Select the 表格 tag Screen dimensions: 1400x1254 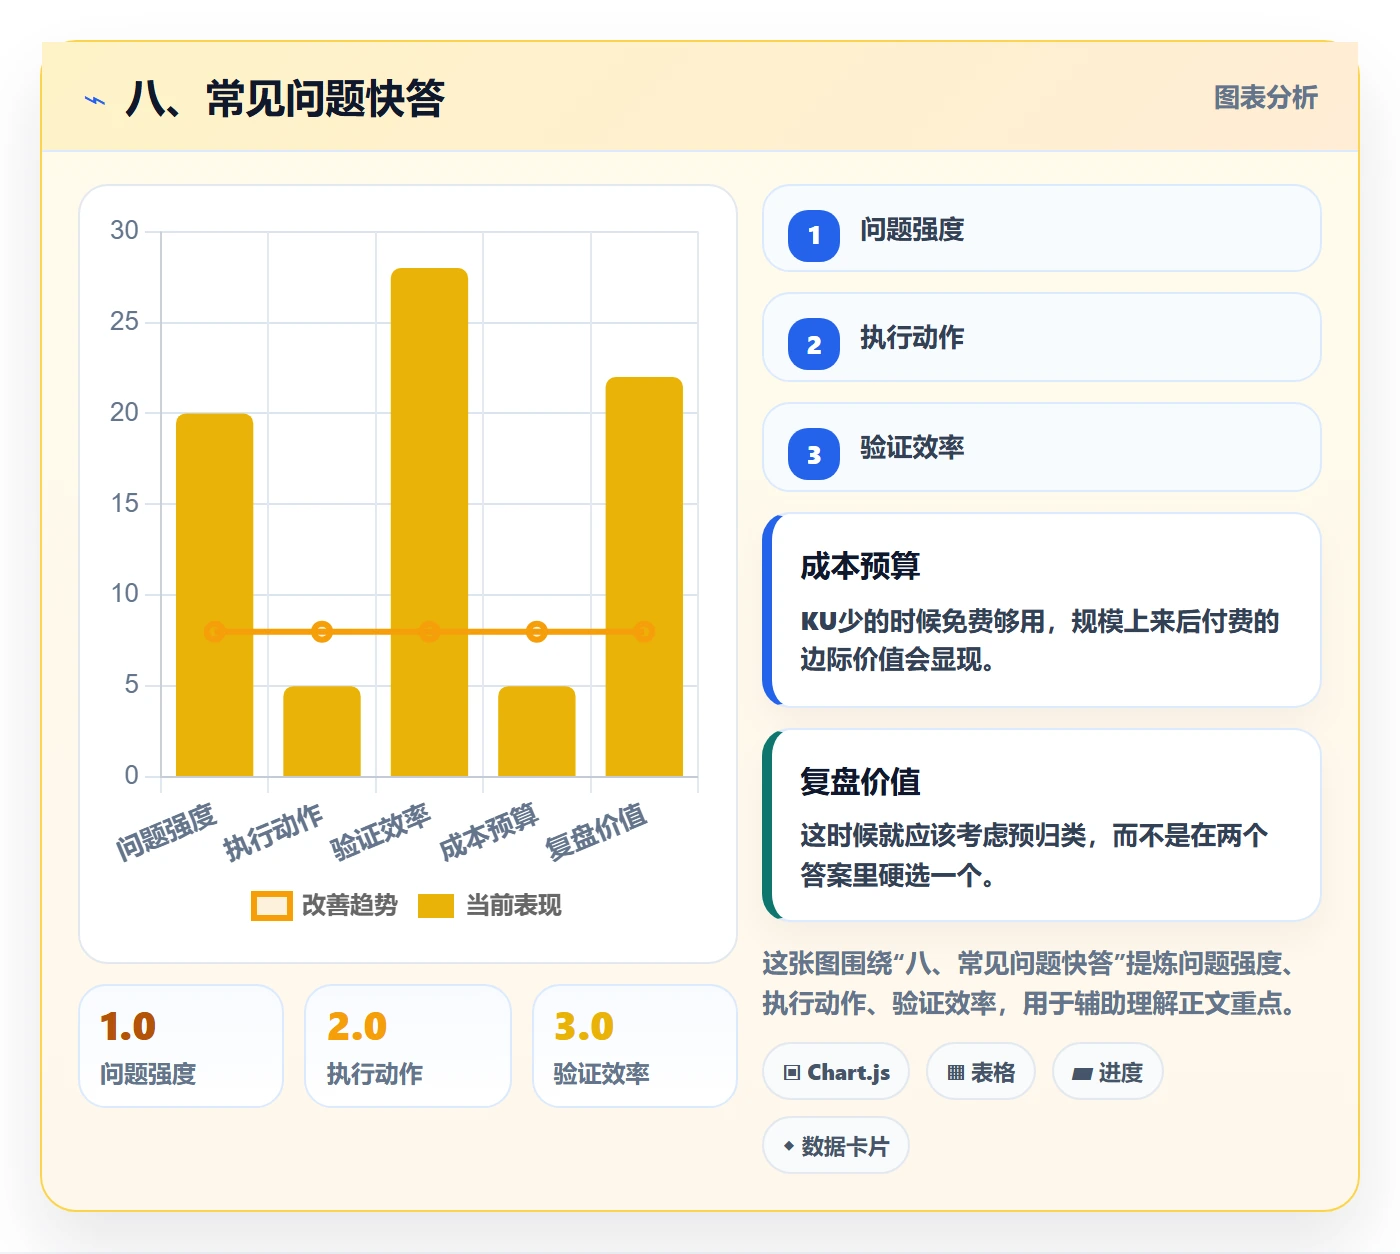981,1072
